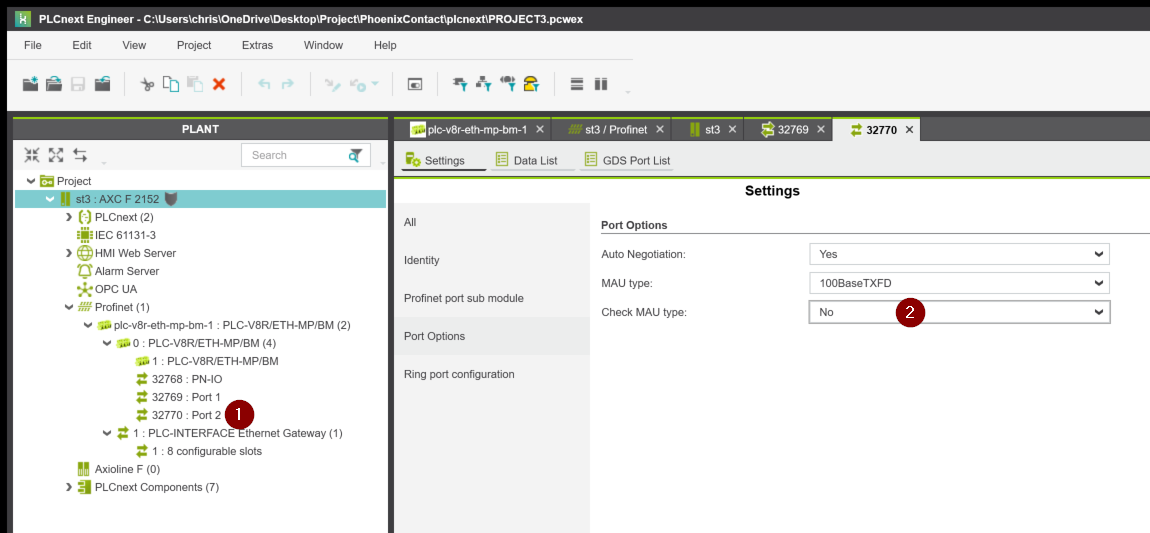The image size is (1150, 533).
Task: Open the MAU type dropdown
Action: point(958,283)
